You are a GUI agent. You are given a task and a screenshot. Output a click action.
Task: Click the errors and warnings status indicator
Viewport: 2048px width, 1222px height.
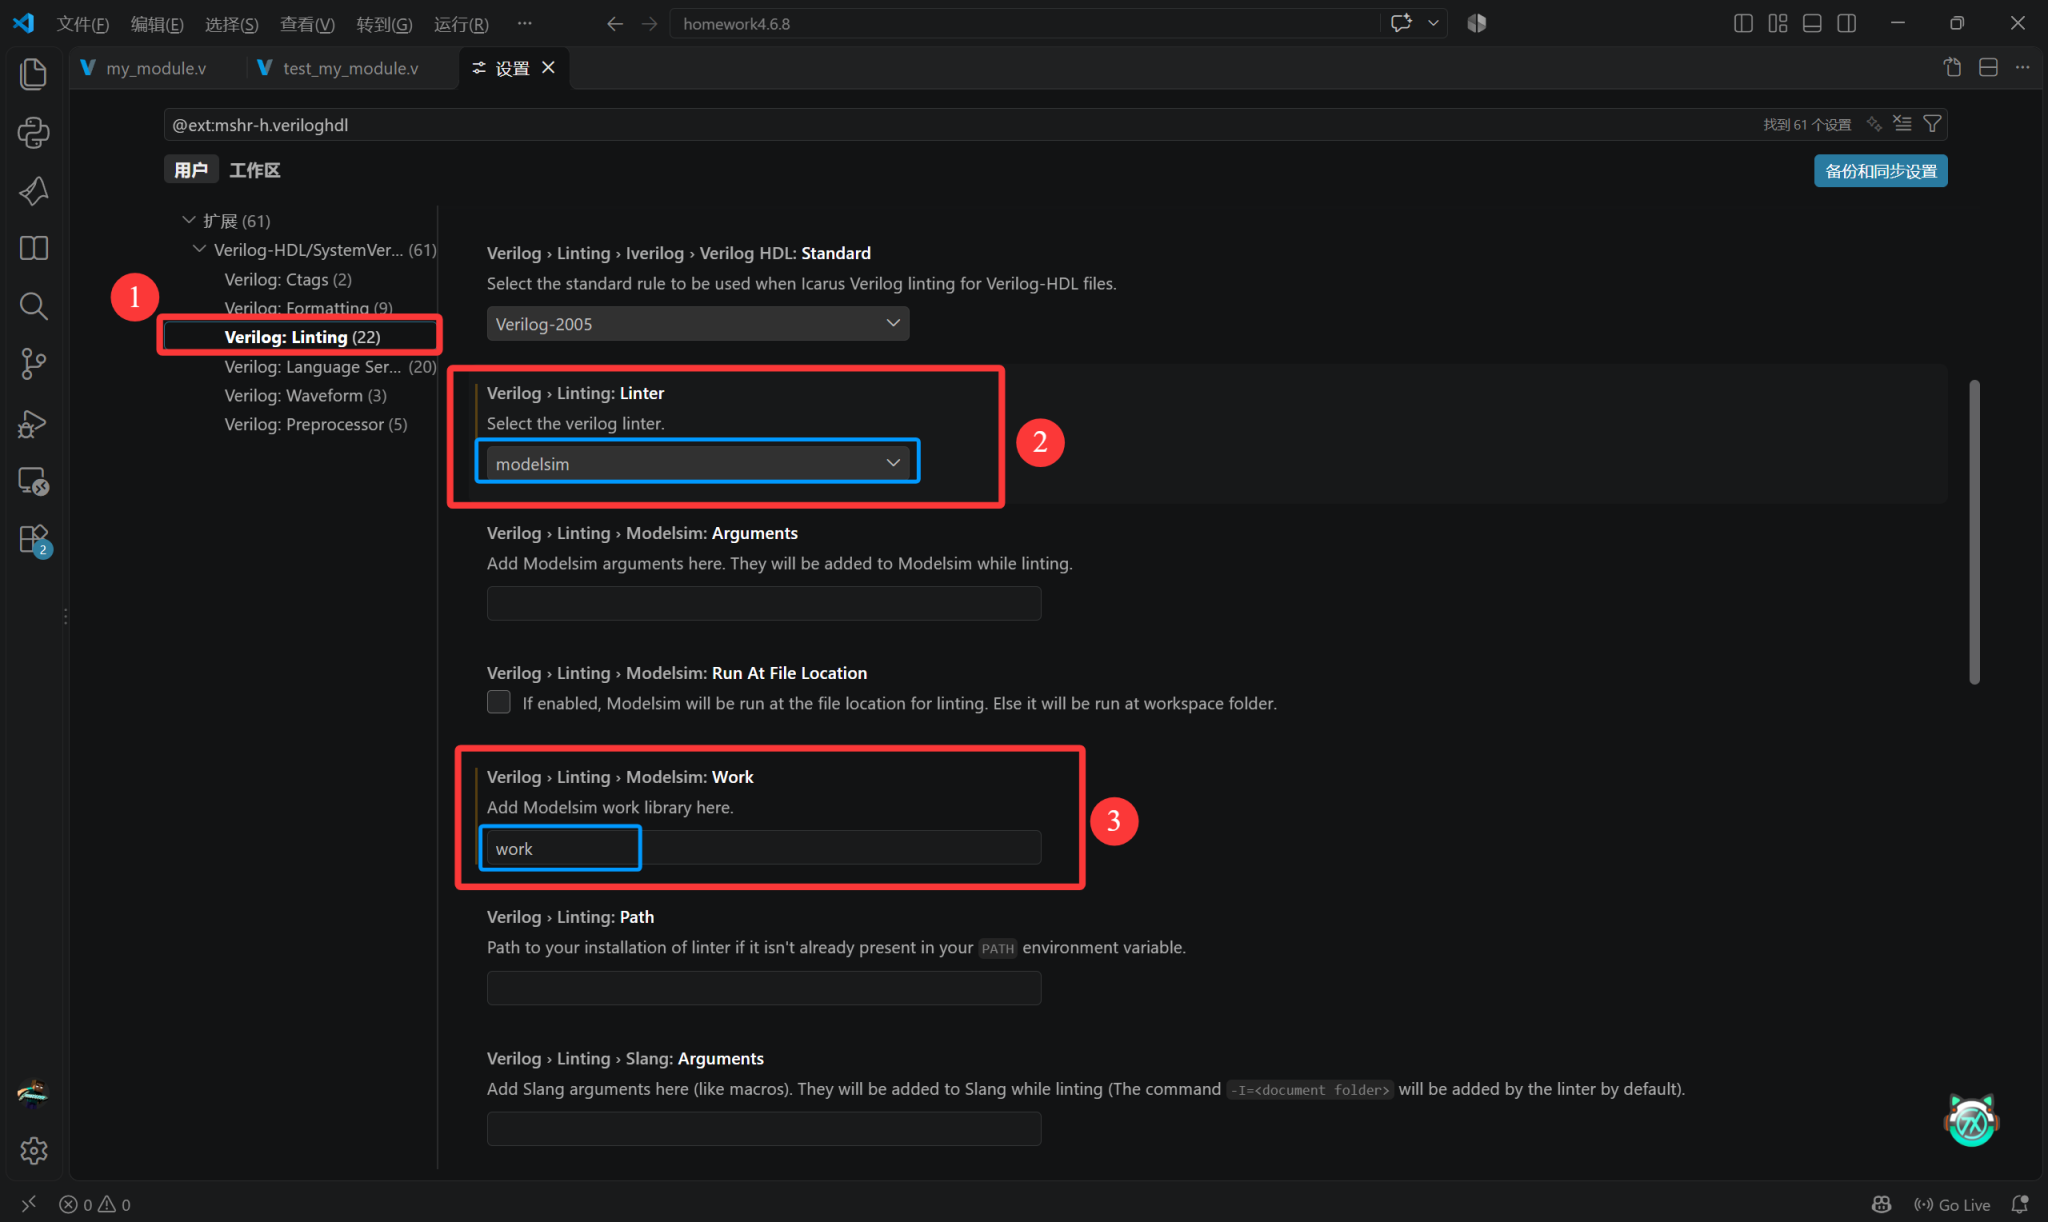point(96,1204)
